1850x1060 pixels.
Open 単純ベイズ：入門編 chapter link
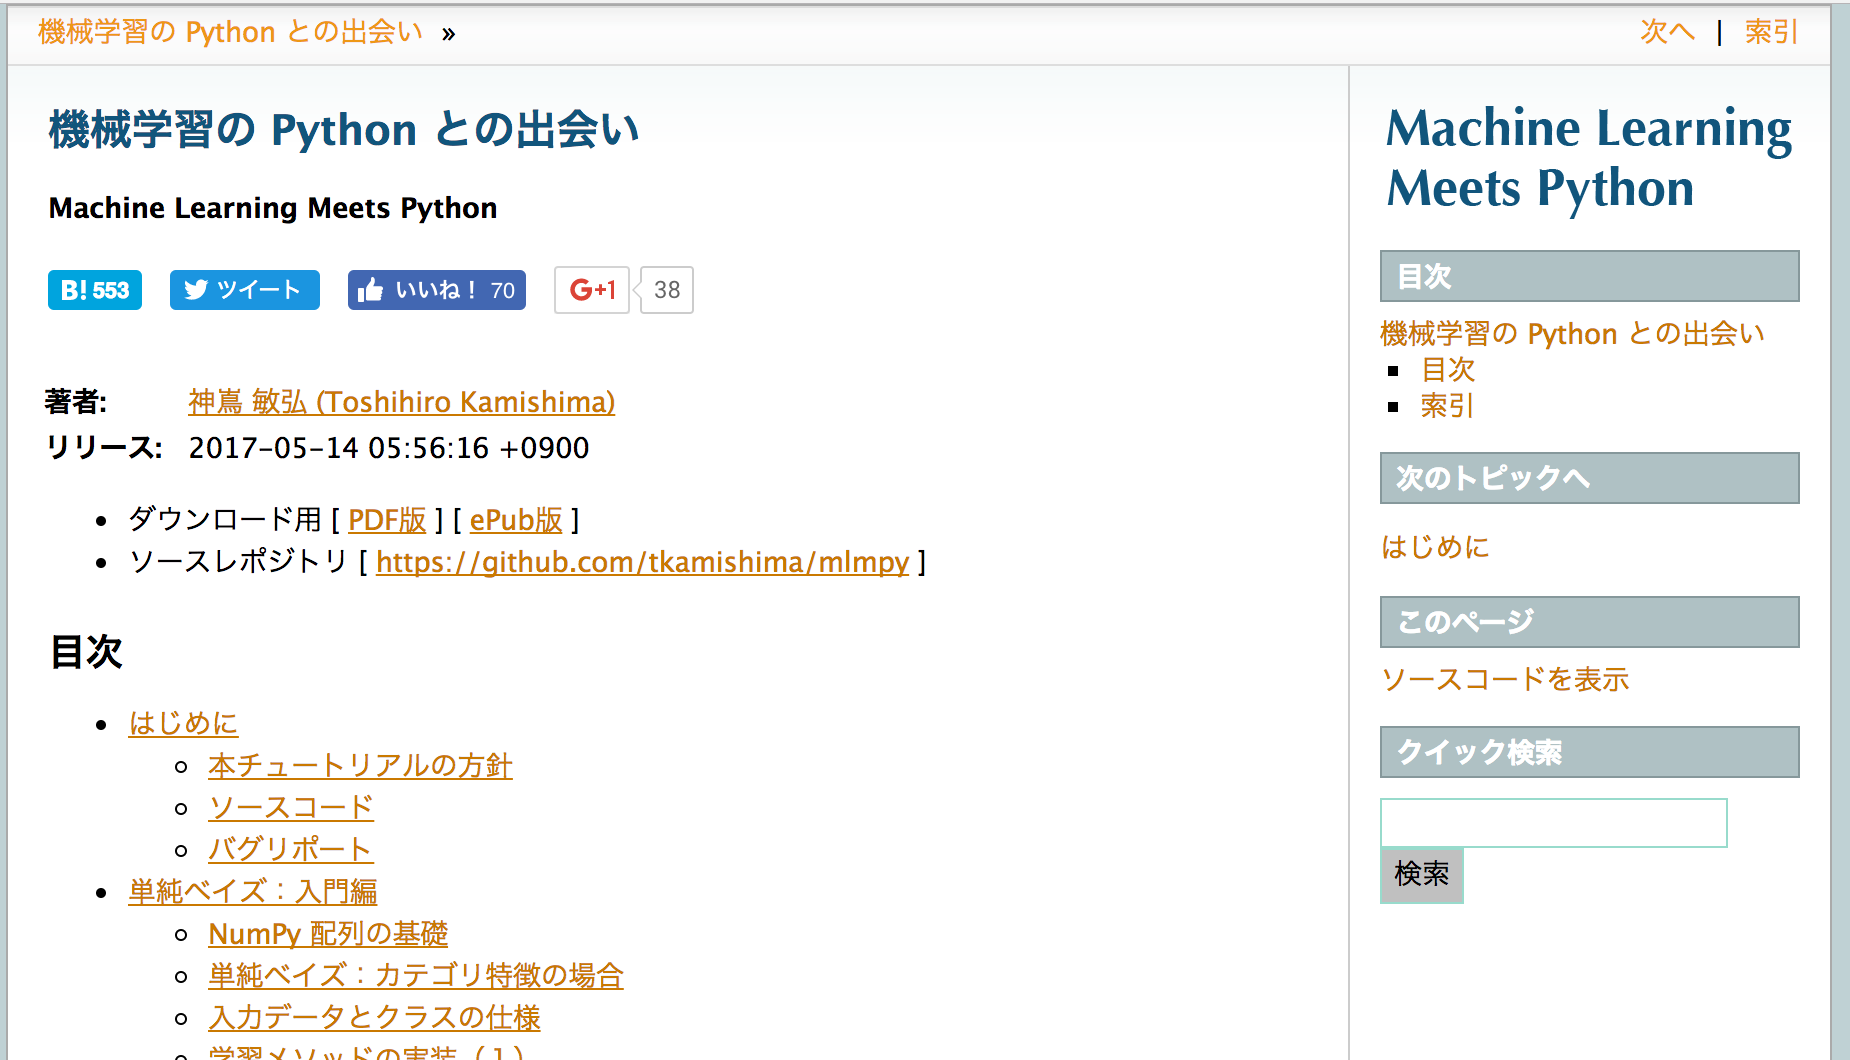click(253, 891)
